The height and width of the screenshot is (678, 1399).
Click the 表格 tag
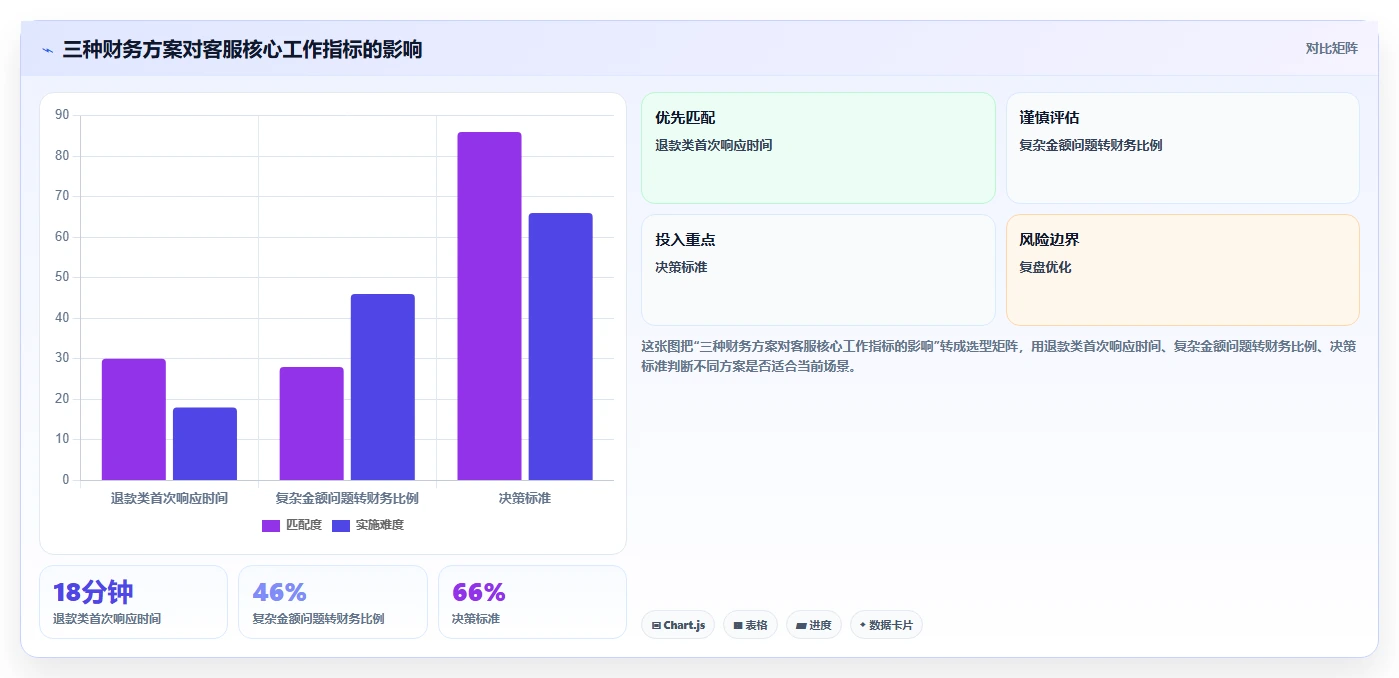(x=750, y=625)
